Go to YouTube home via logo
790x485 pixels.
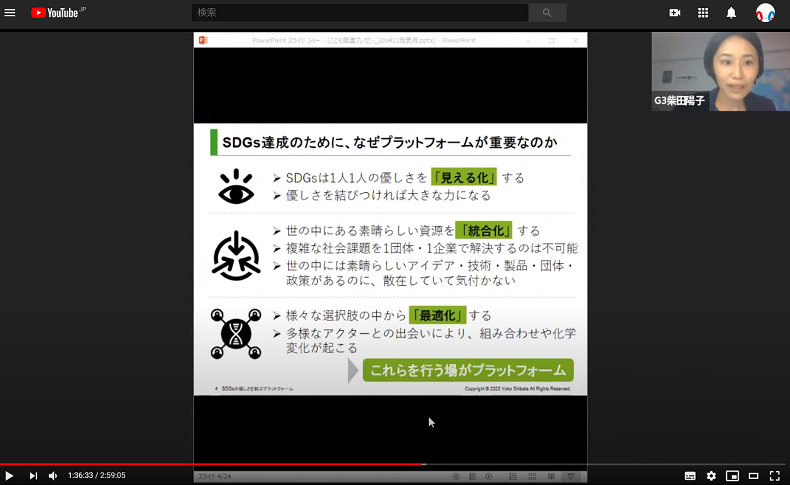pyautogui.click(x=58, y=13)
